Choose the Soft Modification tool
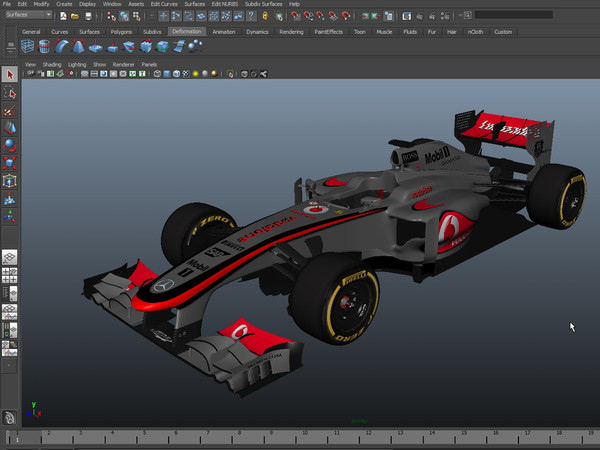Image resolution: width=600 pixels, height=450 pixels. pyautogui.click(x=10, y=199)
